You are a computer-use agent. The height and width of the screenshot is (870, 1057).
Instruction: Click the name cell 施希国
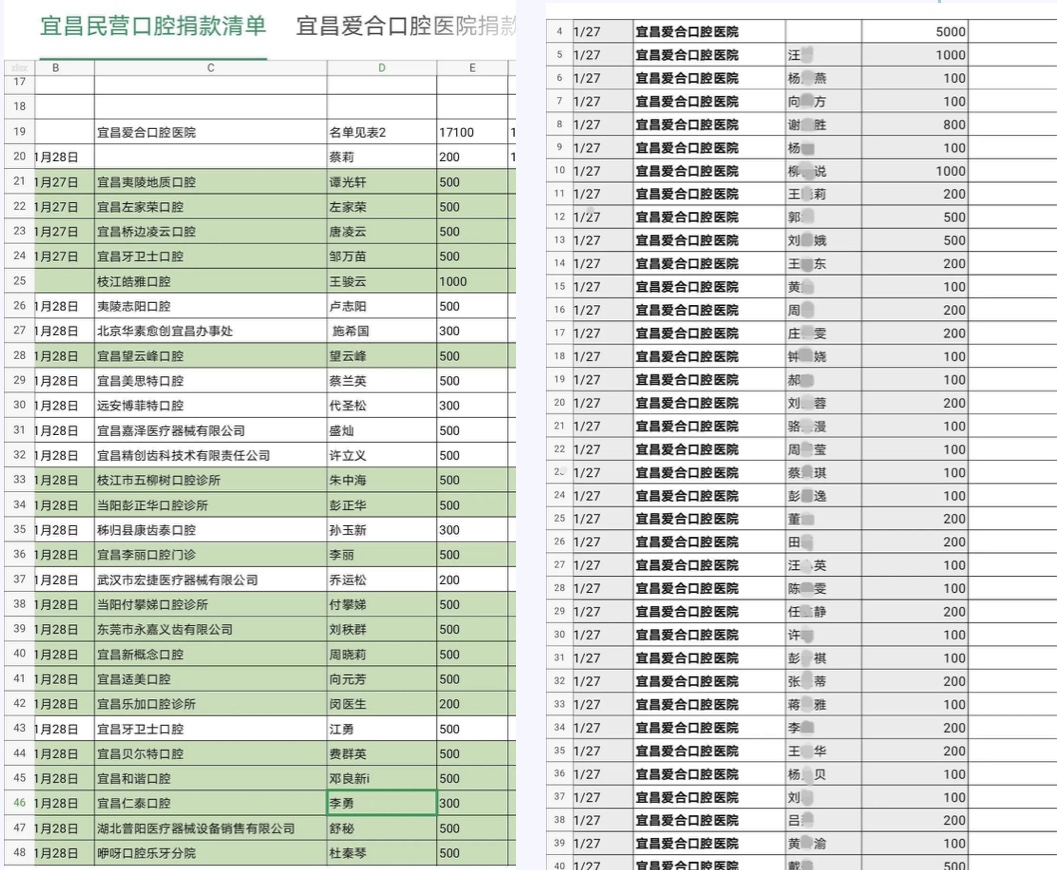tap(382, 331)
